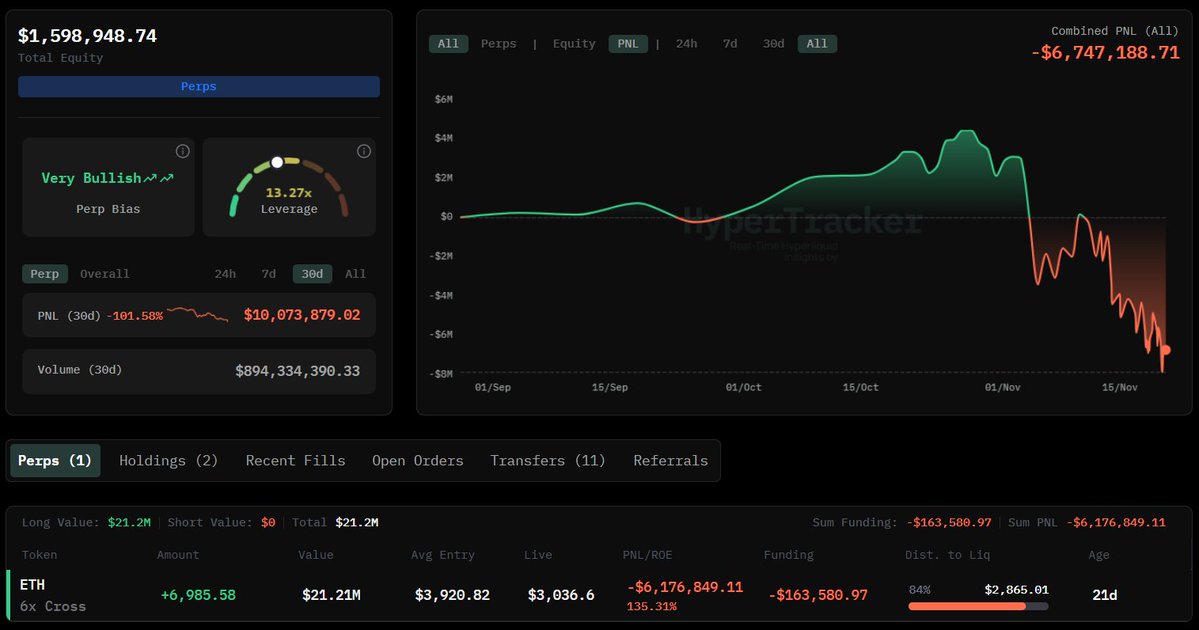Select the Perps bar under Total Equity
Image resolution: width=1199 pixels, height=630 pixels.
click(199, 87)
